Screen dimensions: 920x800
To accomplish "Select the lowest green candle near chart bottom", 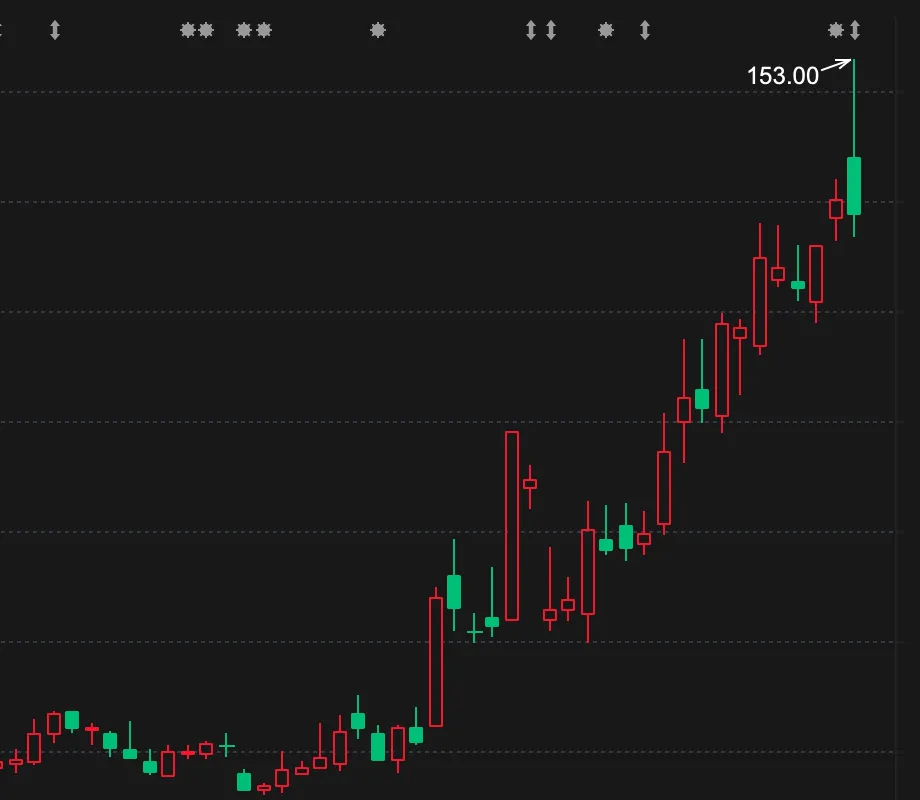I will point(244,781).
